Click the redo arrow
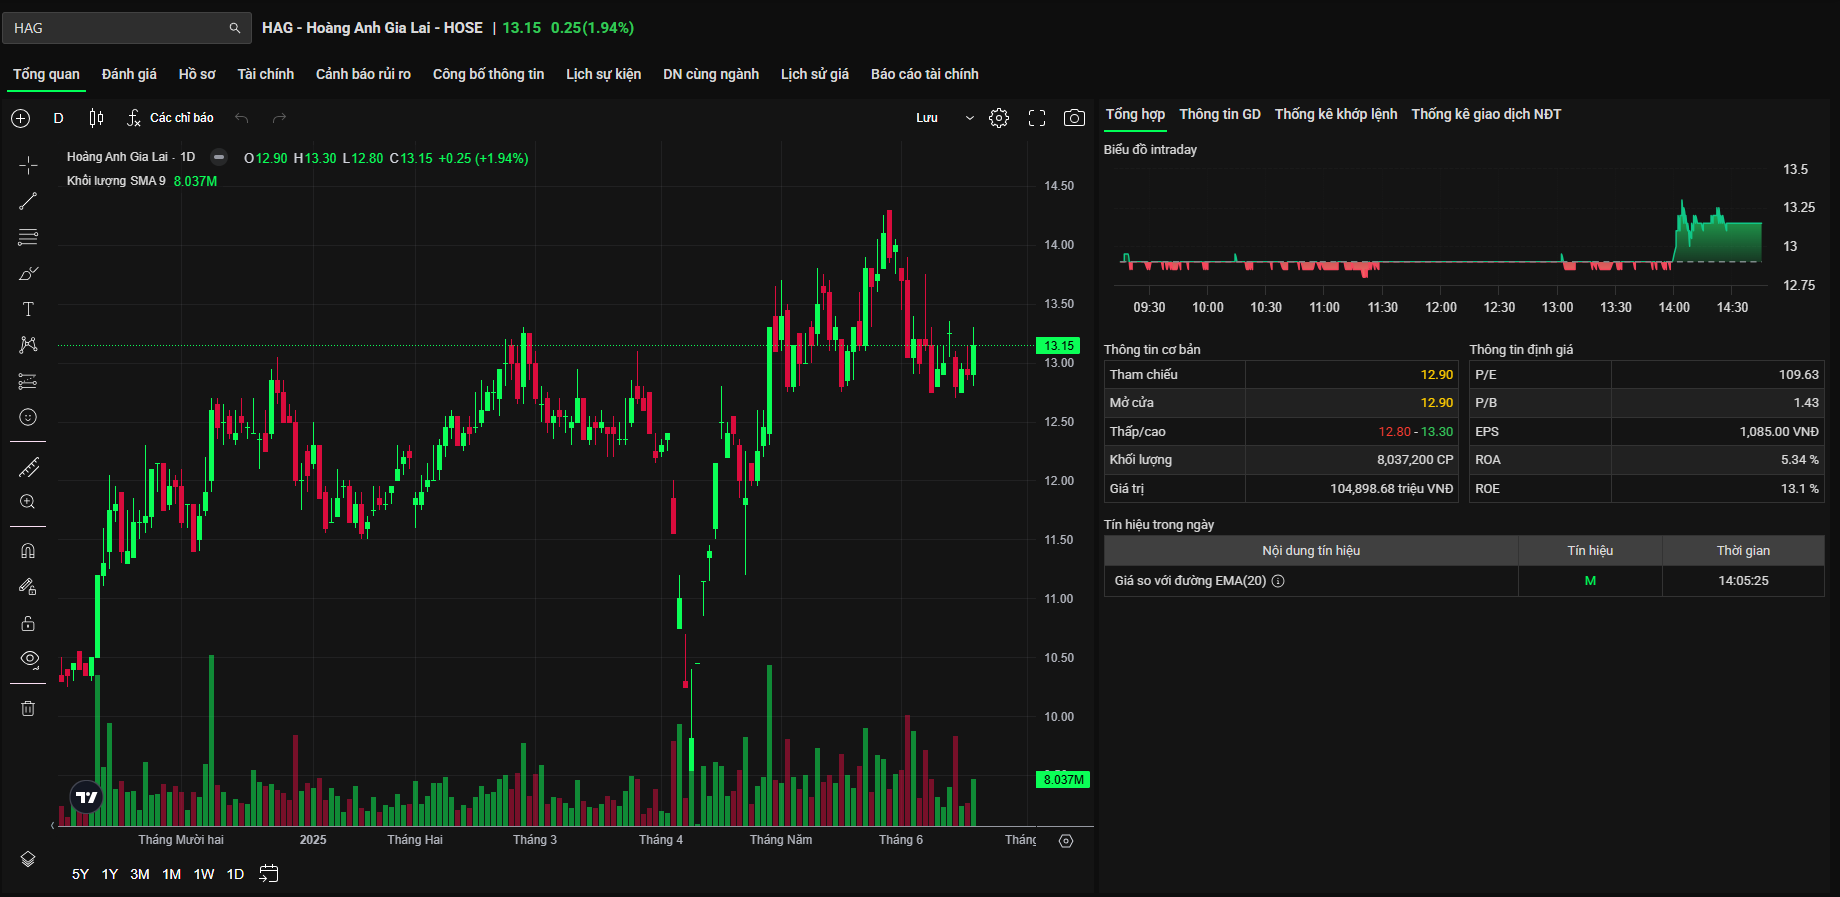Image resolution: width=1840 pixels, height=897 pixels. coord(279,118)
